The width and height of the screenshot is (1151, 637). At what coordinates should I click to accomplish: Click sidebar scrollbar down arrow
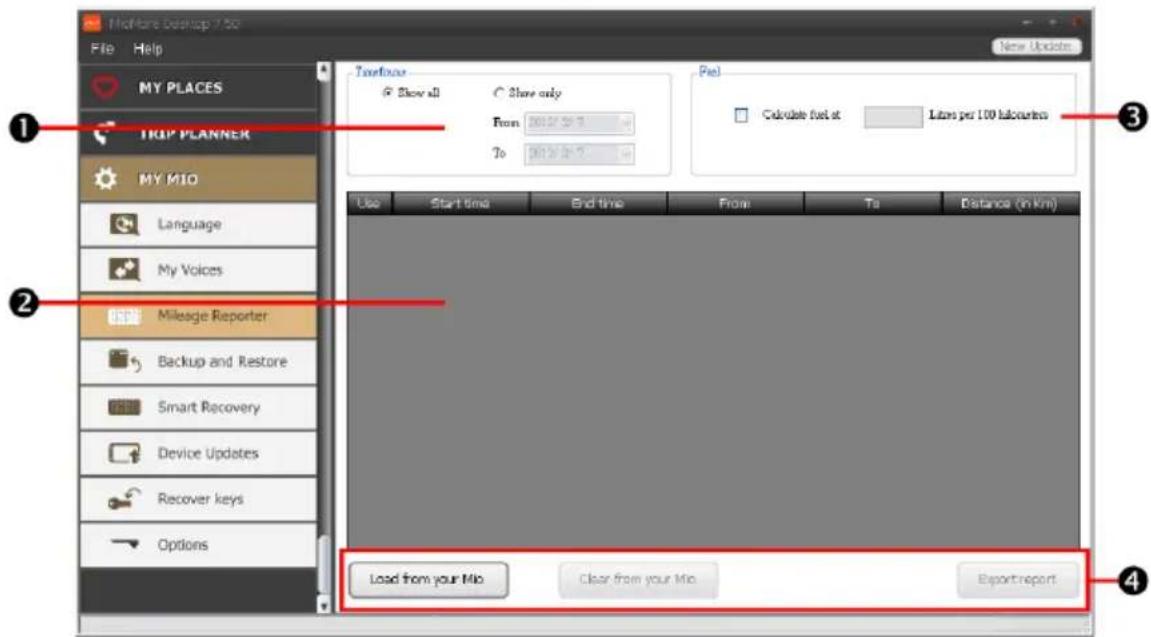click(323, 605)
